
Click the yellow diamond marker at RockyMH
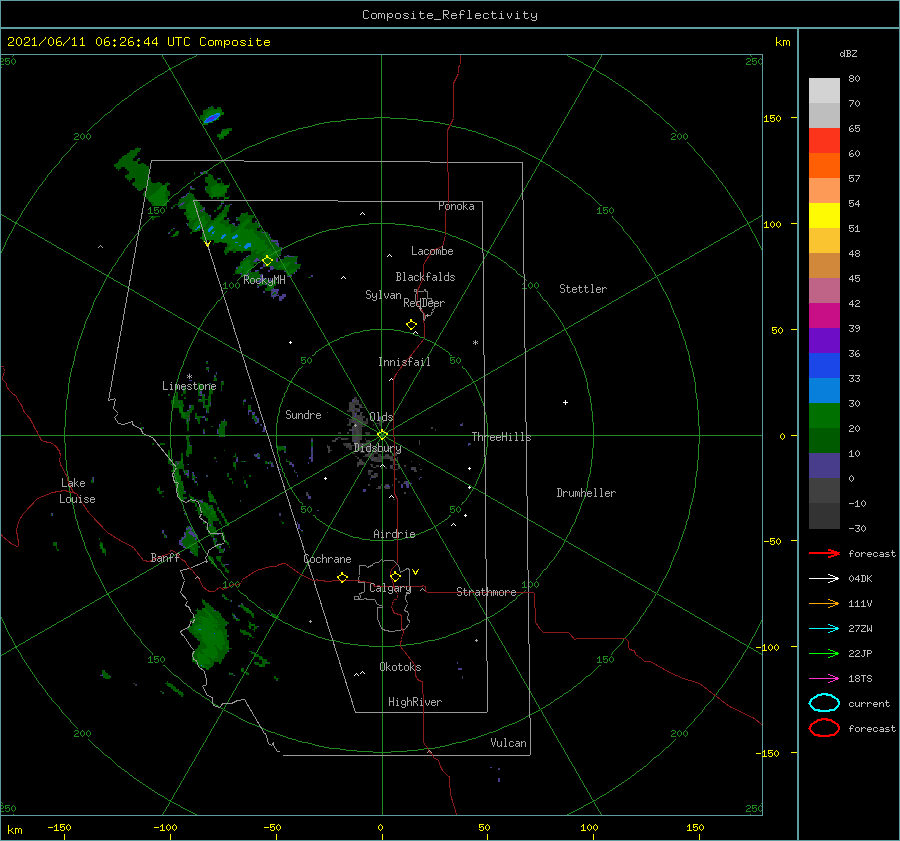tap(267, 261)
